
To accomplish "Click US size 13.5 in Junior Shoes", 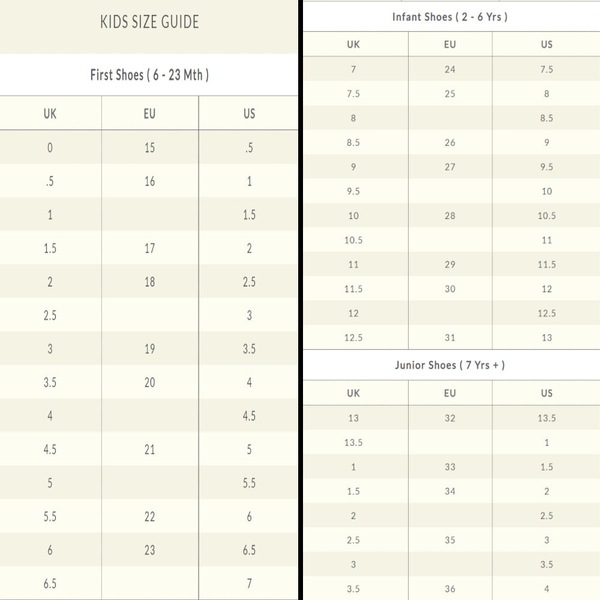I will pos(546,418).
